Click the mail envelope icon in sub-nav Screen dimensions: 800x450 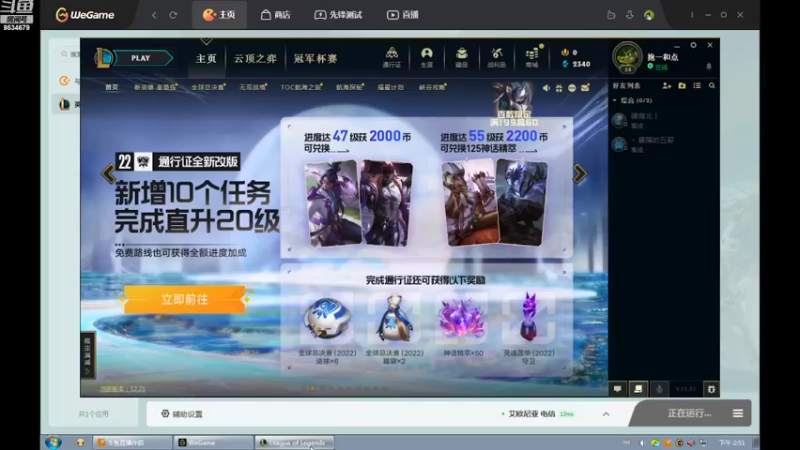[585, 88]
